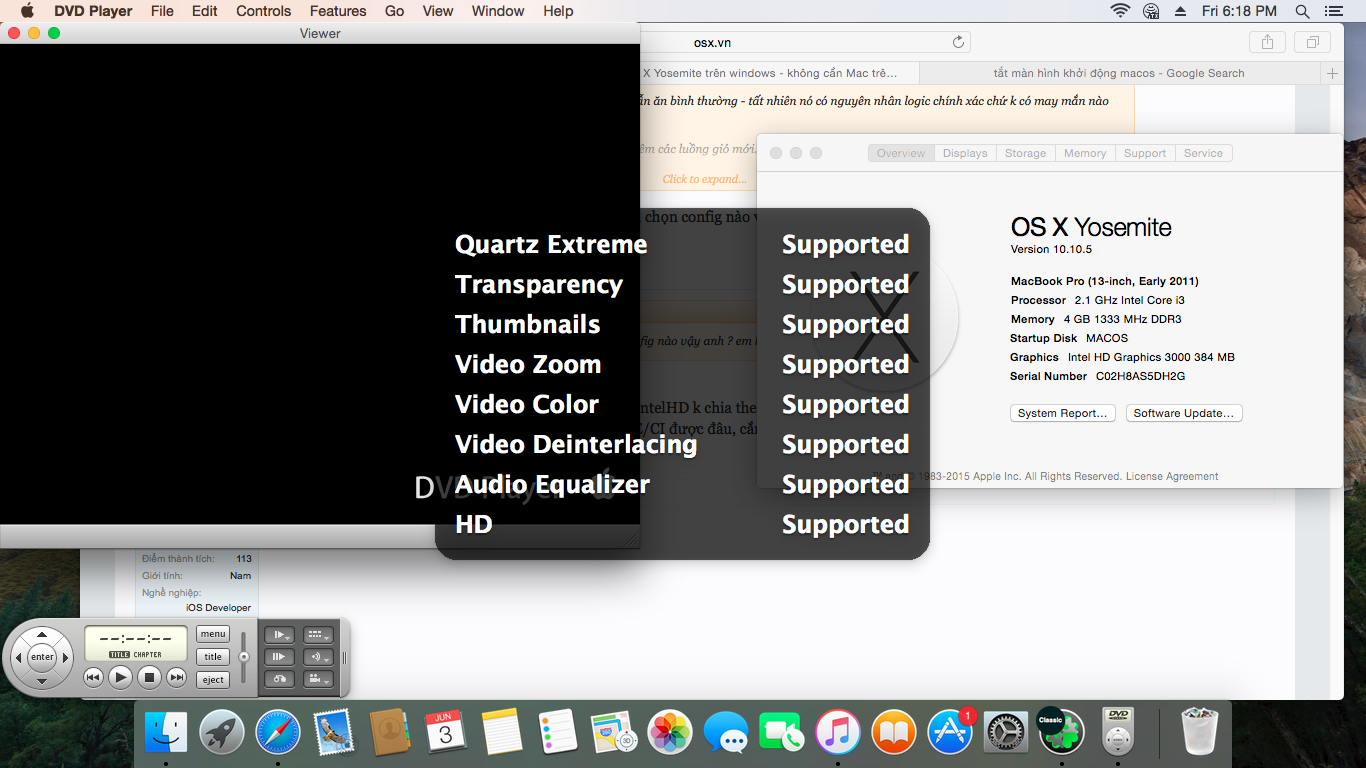Select the Google Search Safari tab
Image resolution: width=1366 pixels, height=768 pixels.
tap(1119, 73)
